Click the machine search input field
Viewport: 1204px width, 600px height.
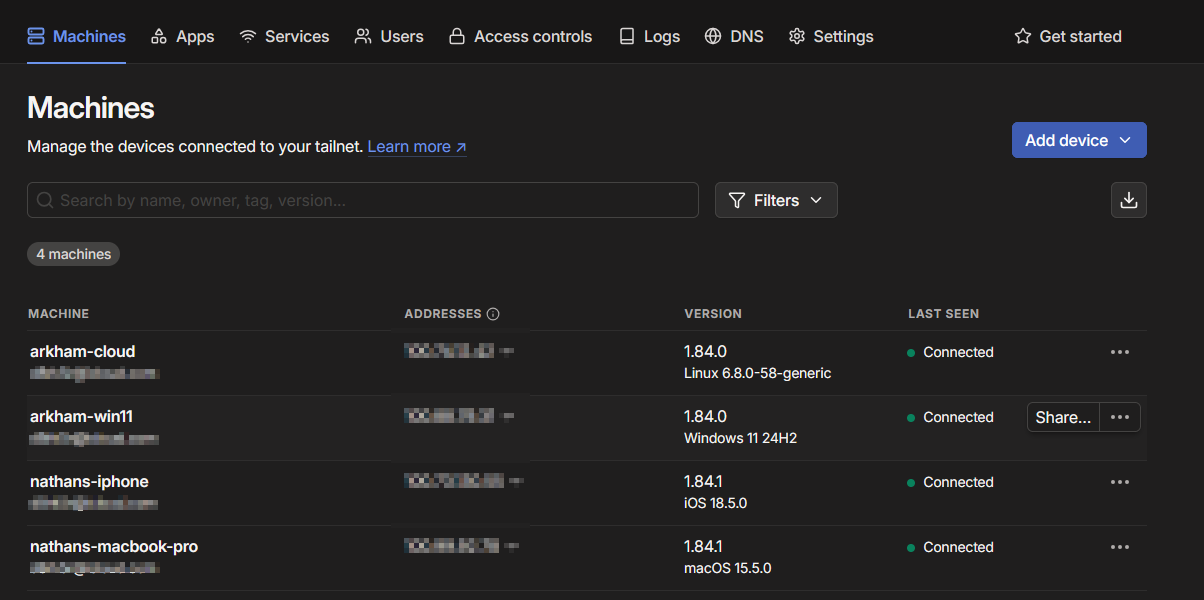pyautogui.click(x=363, y=200)
